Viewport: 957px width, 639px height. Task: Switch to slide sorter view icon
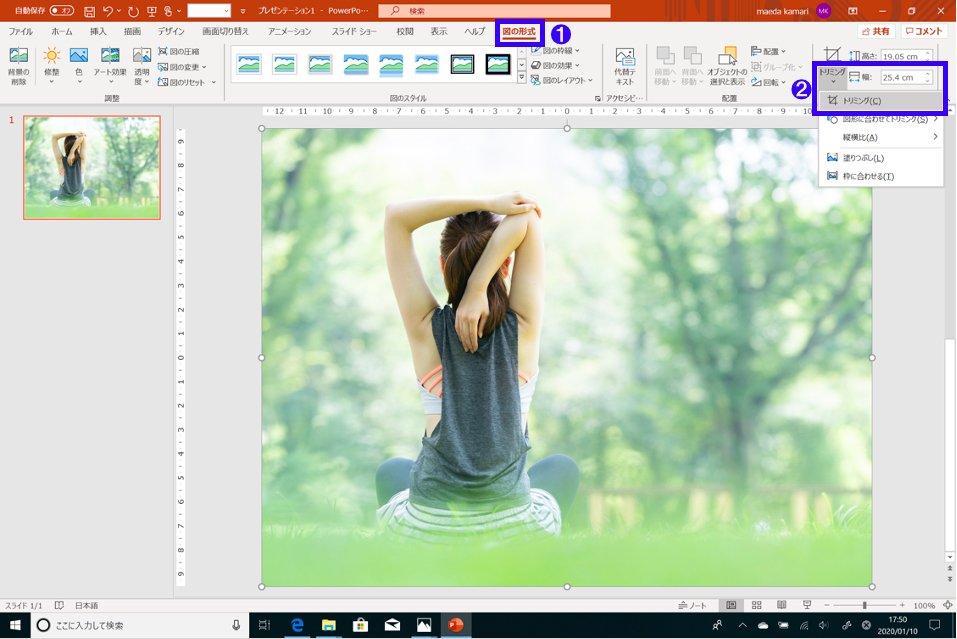(x=756, y=605)
